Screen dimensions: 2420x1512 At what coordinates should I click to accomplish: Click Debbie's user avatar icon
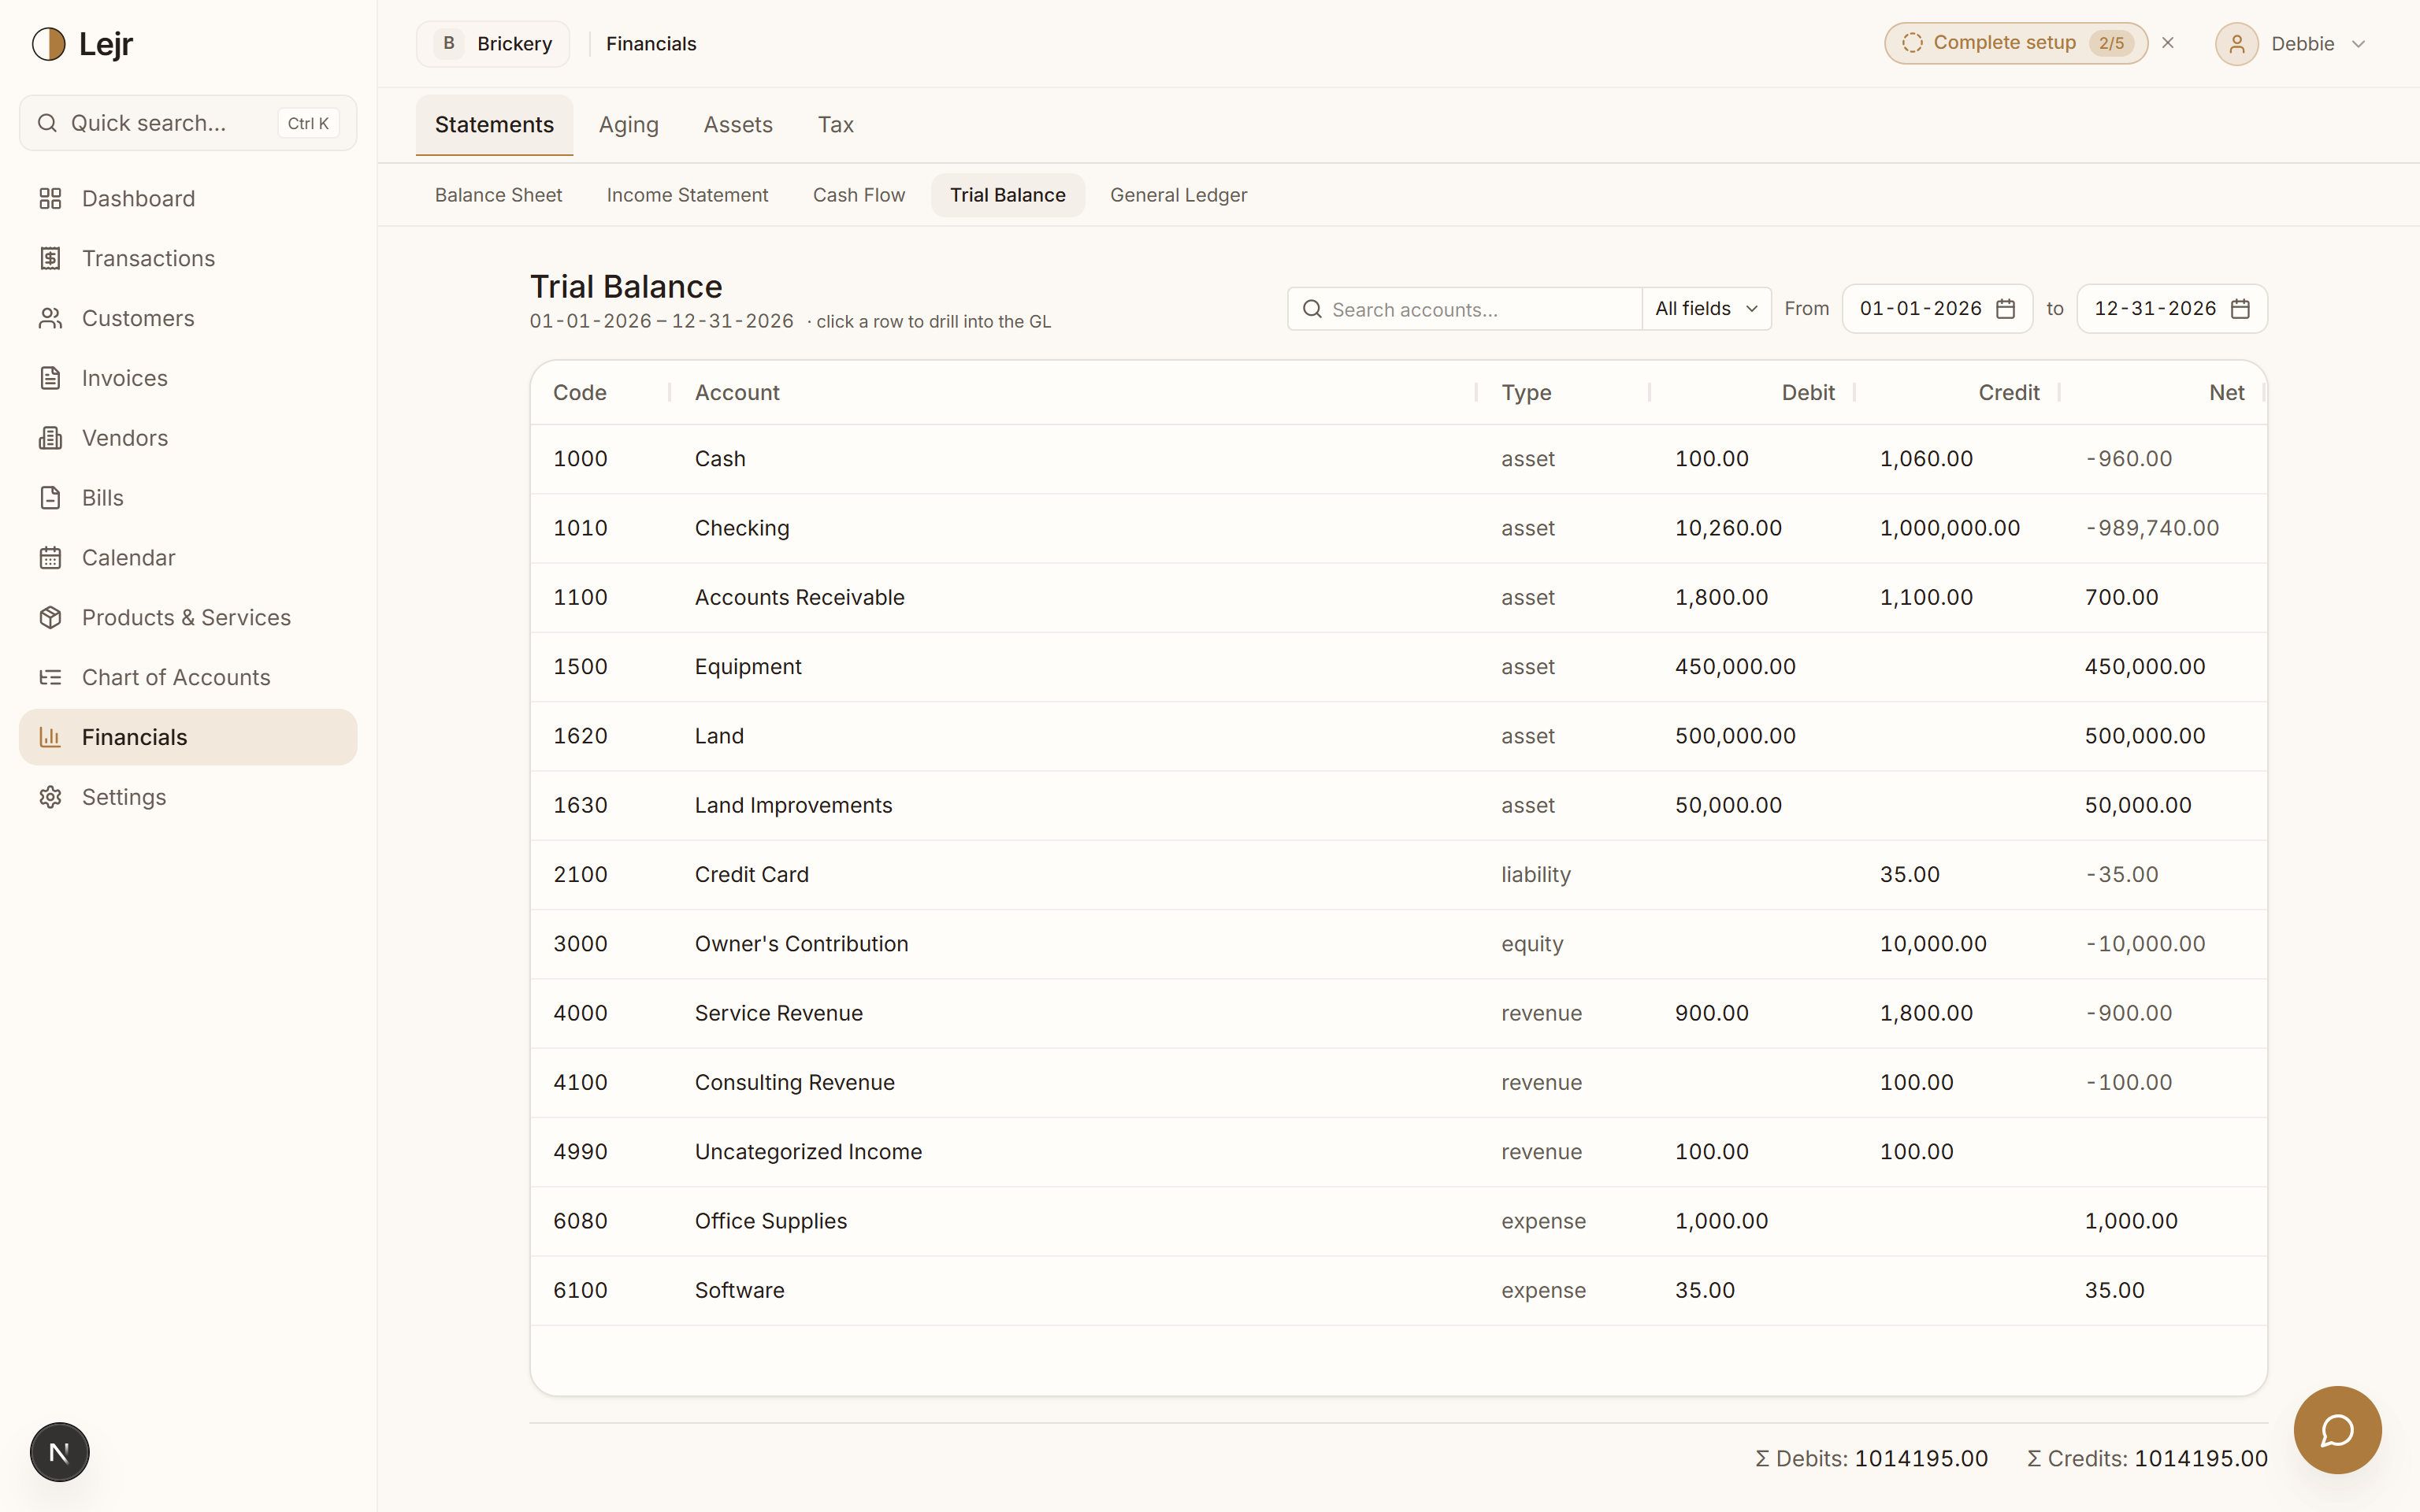click(2236, 44)
